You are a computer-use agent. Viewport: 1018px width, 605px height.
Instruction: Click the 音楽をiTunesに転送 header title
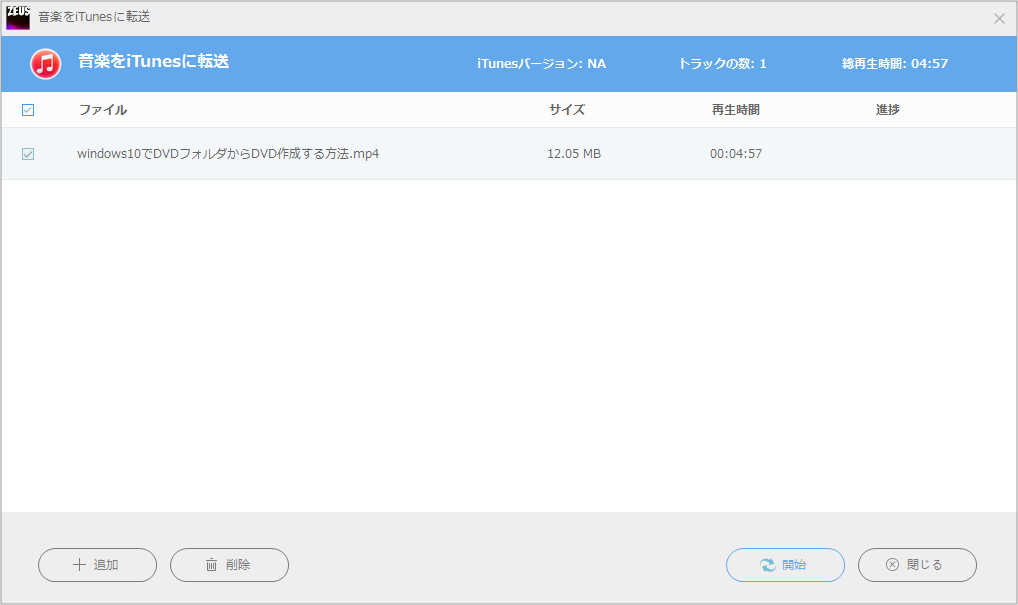(x=154, y=62)
